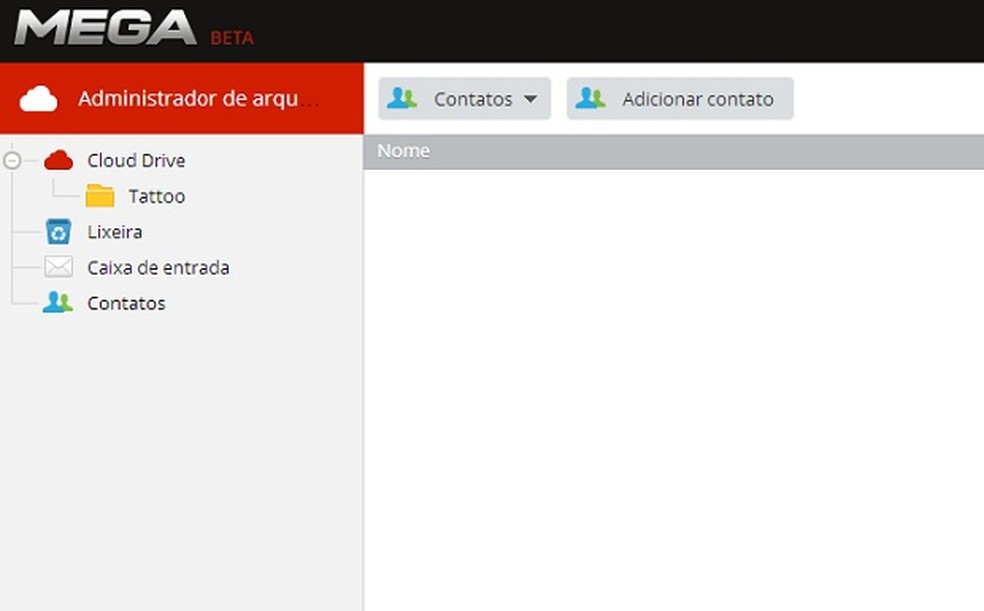Switch to the Contatos section
The height and width of the screenshot is (611, 984).
coord(126,302)
